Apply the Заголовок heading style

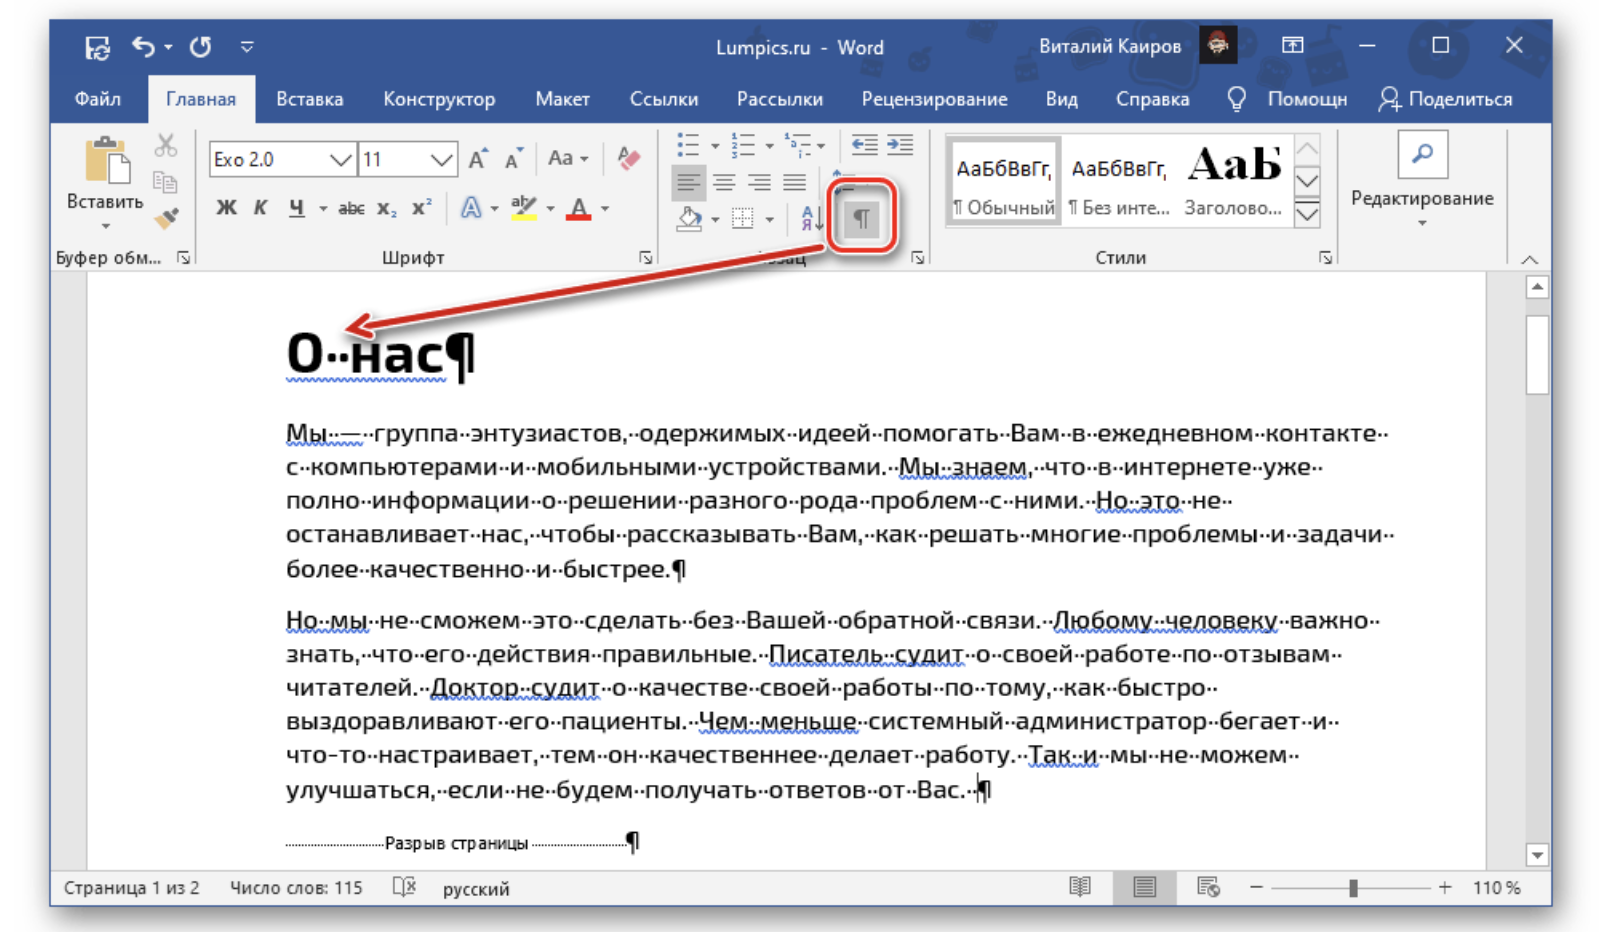pos(1233,181)
